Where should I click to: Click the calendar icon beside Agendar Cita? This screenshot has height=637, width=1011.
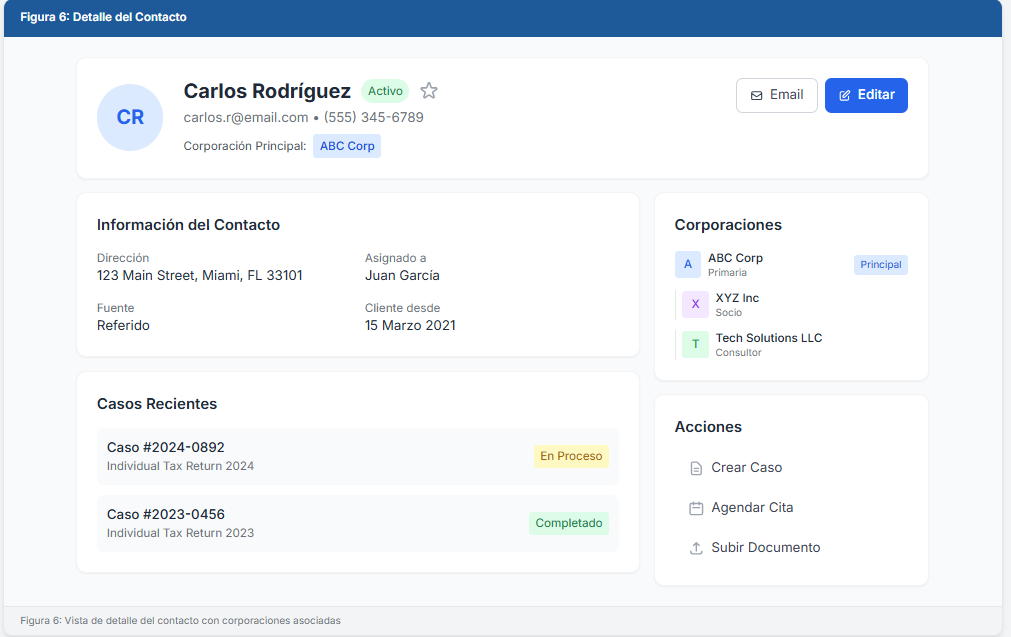coord(696,508)
